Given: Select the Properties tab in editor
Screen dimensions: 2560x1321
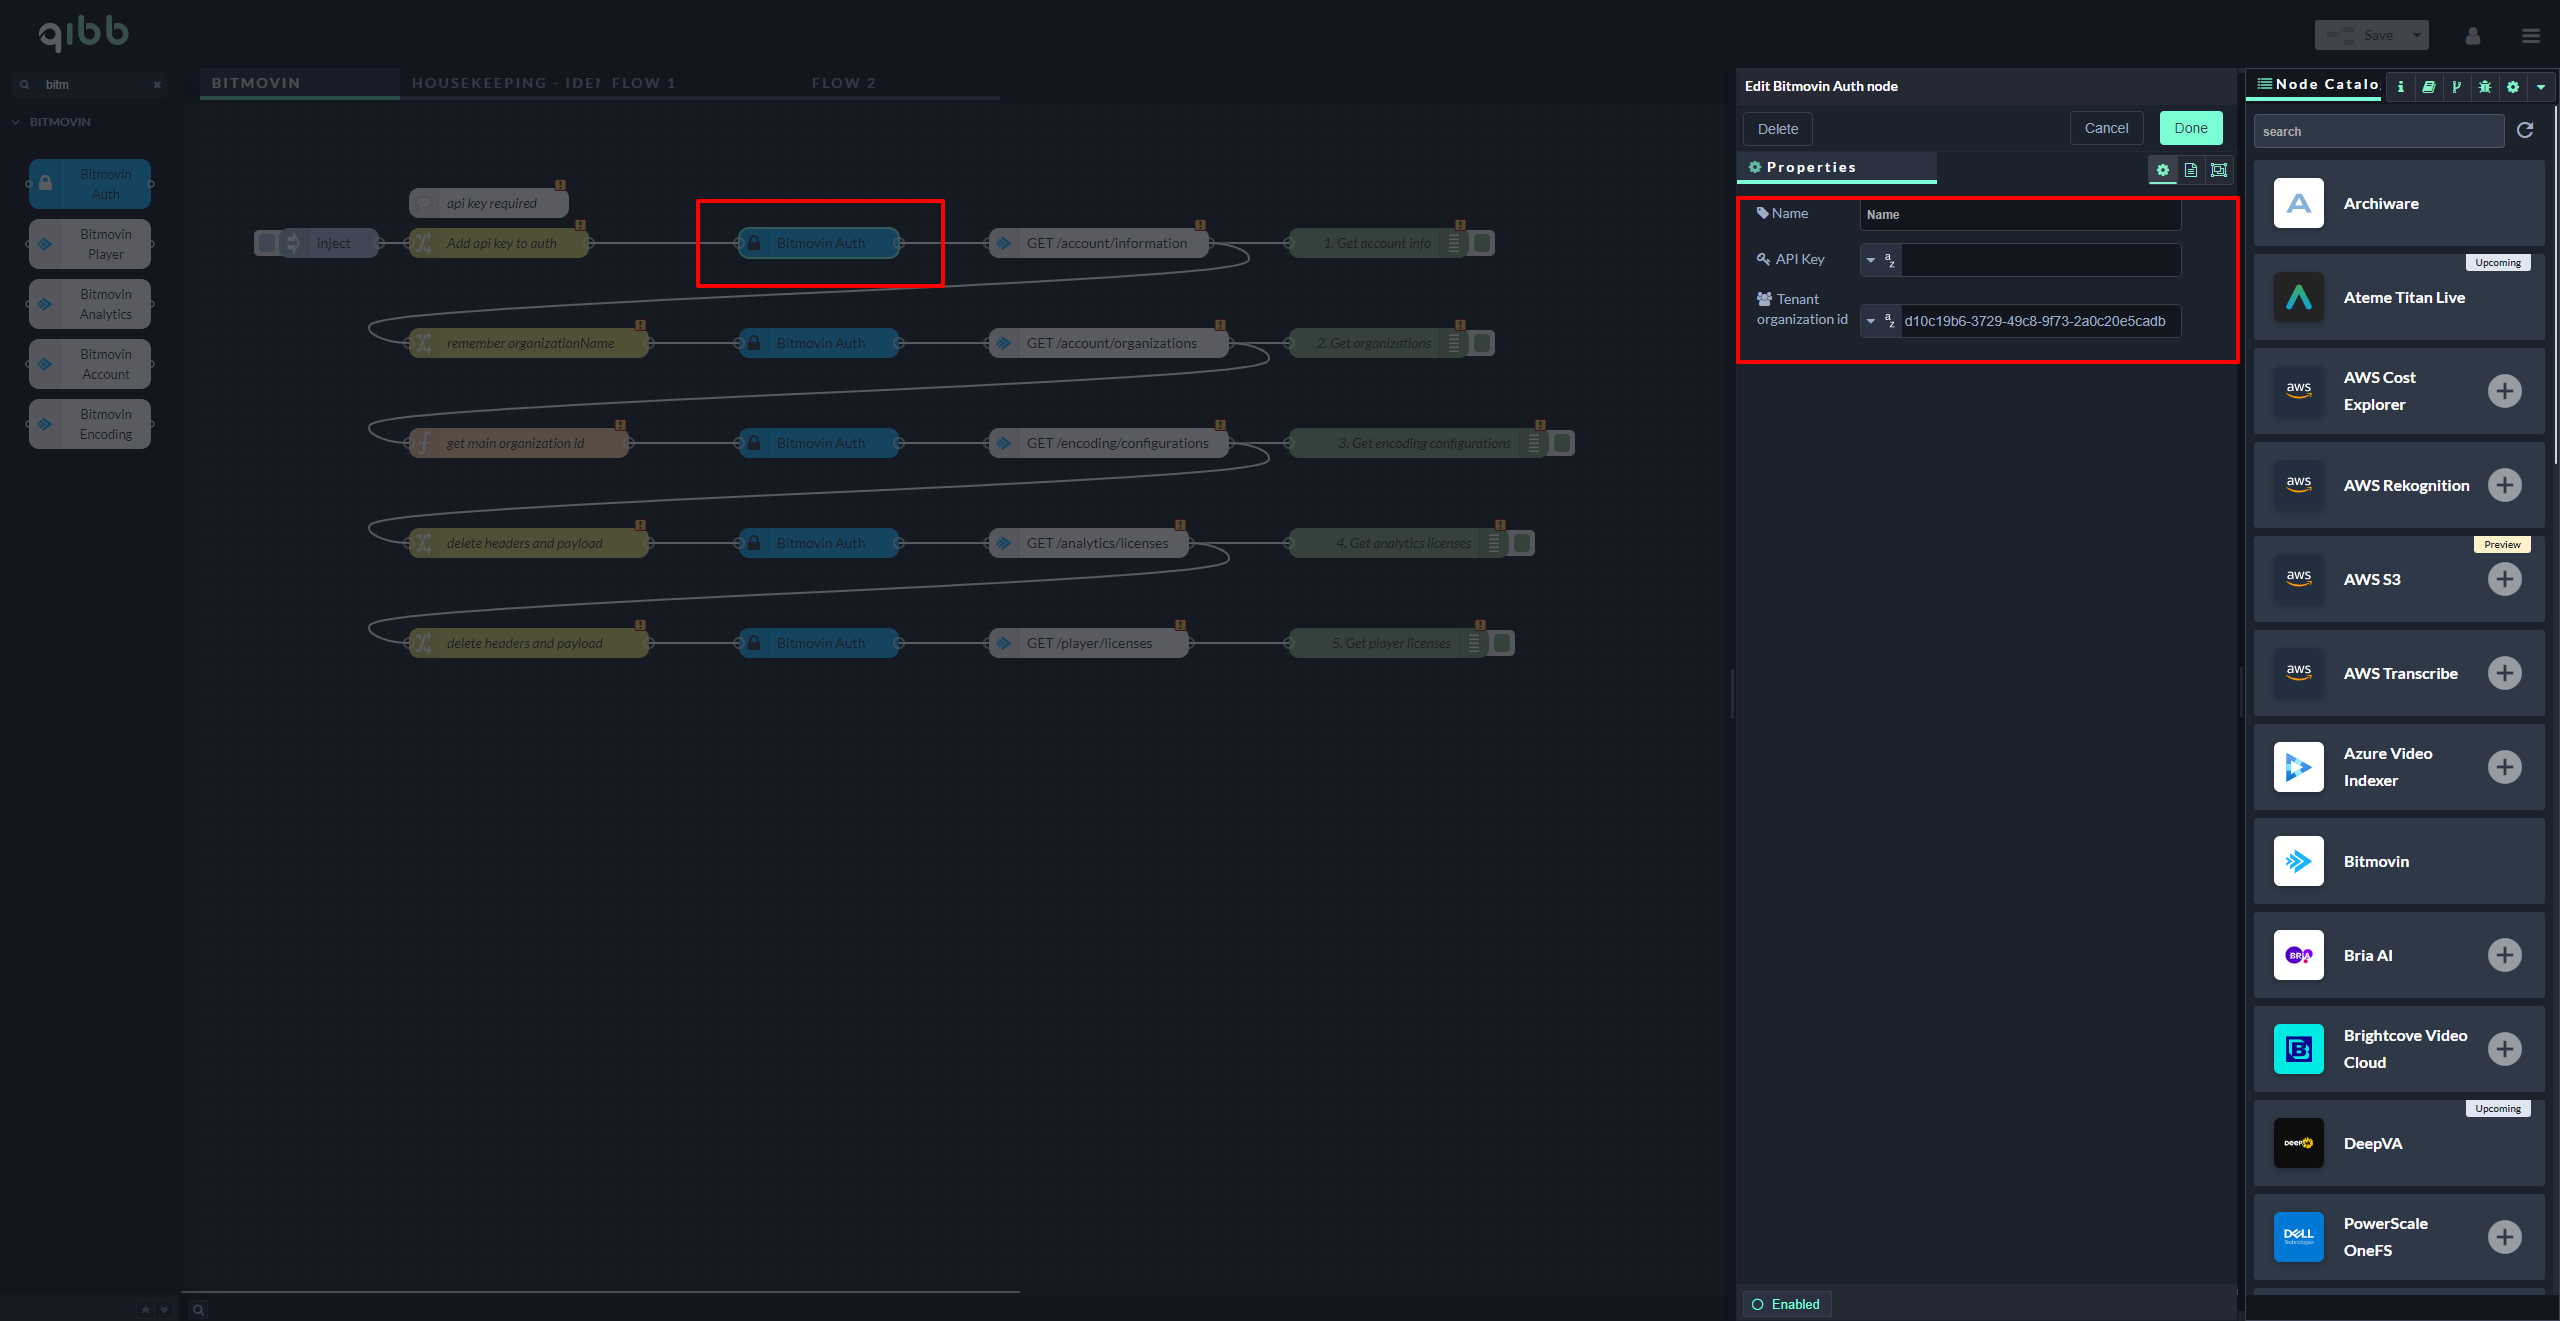Looking at the screenshot, I should pos(1837,168).
